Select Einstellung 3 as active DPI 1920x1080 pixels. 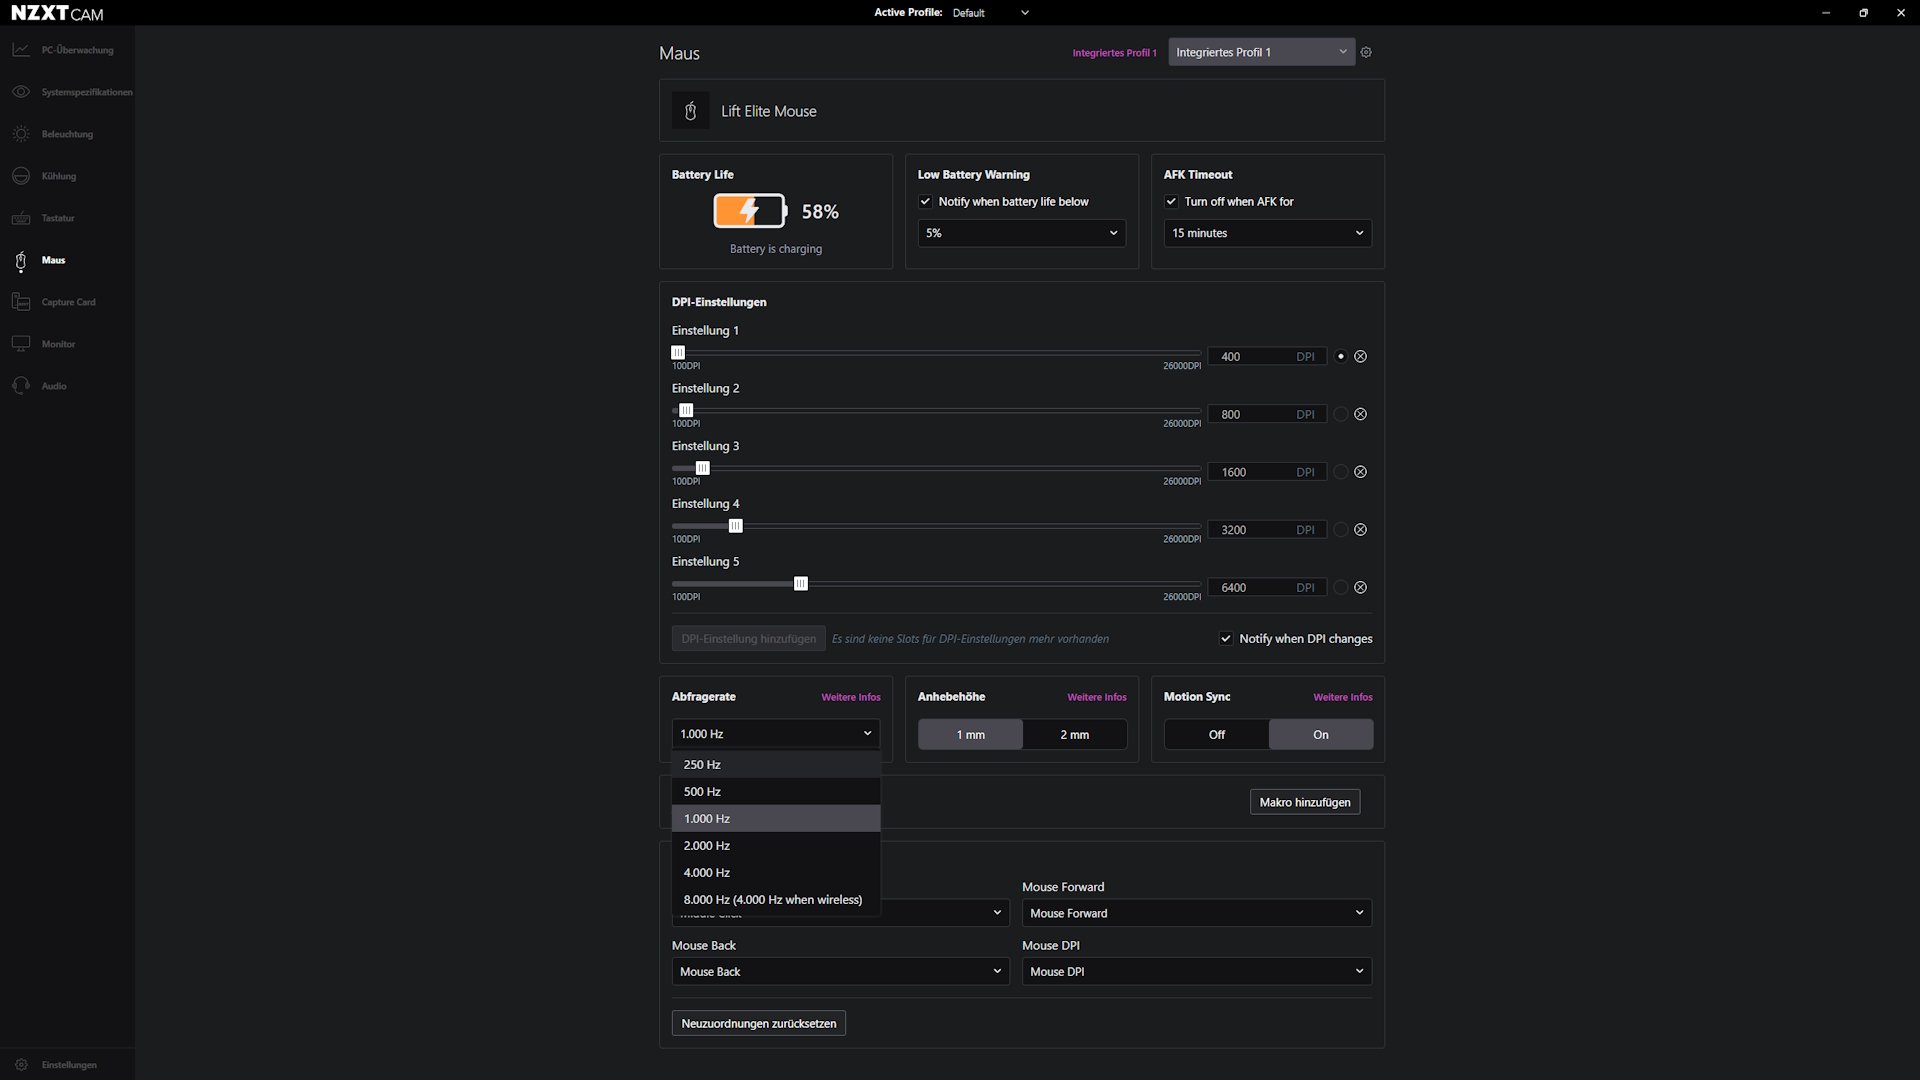pyautogui.click(x=1341, y=472)
